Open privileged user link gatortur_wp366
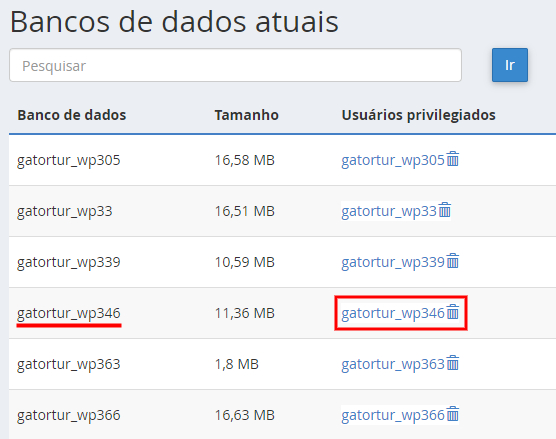Screen dimensions: 556x439 point(393,416)
